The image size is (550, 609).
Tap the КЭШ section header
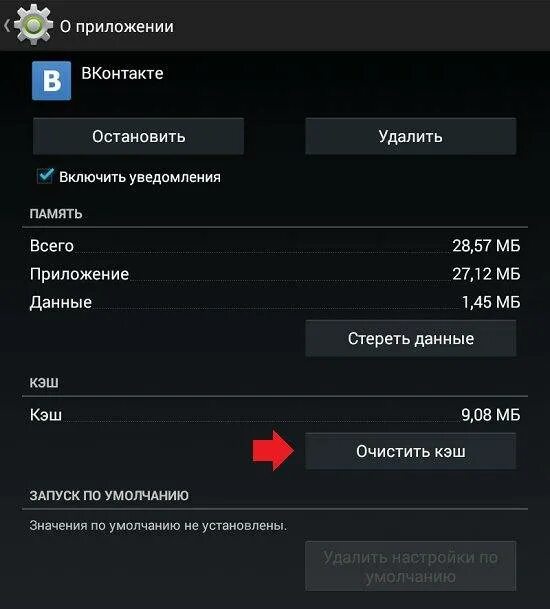pos(44,383)
